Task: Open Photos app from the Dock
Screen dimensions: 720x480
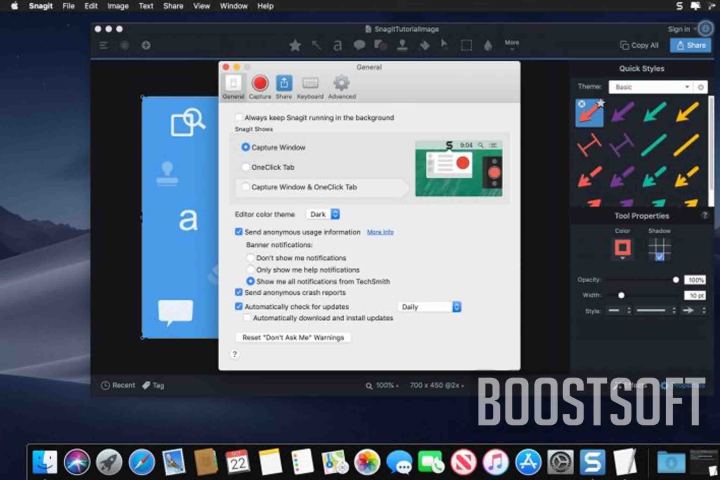Action: point(367,462)
